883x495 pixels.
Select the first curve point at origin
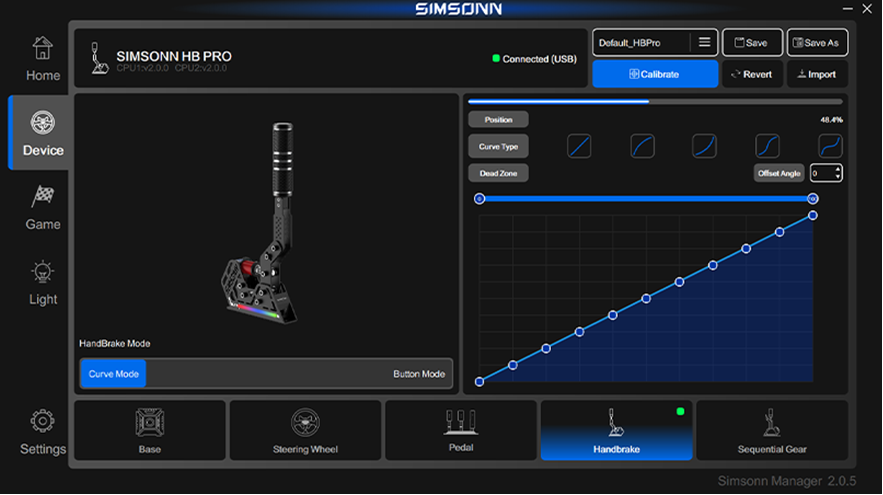coord(479,382)
